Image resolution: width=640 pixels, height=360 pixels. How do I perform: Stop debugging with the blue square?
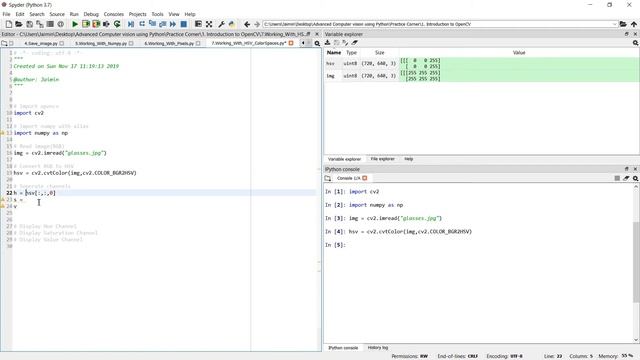184,24
